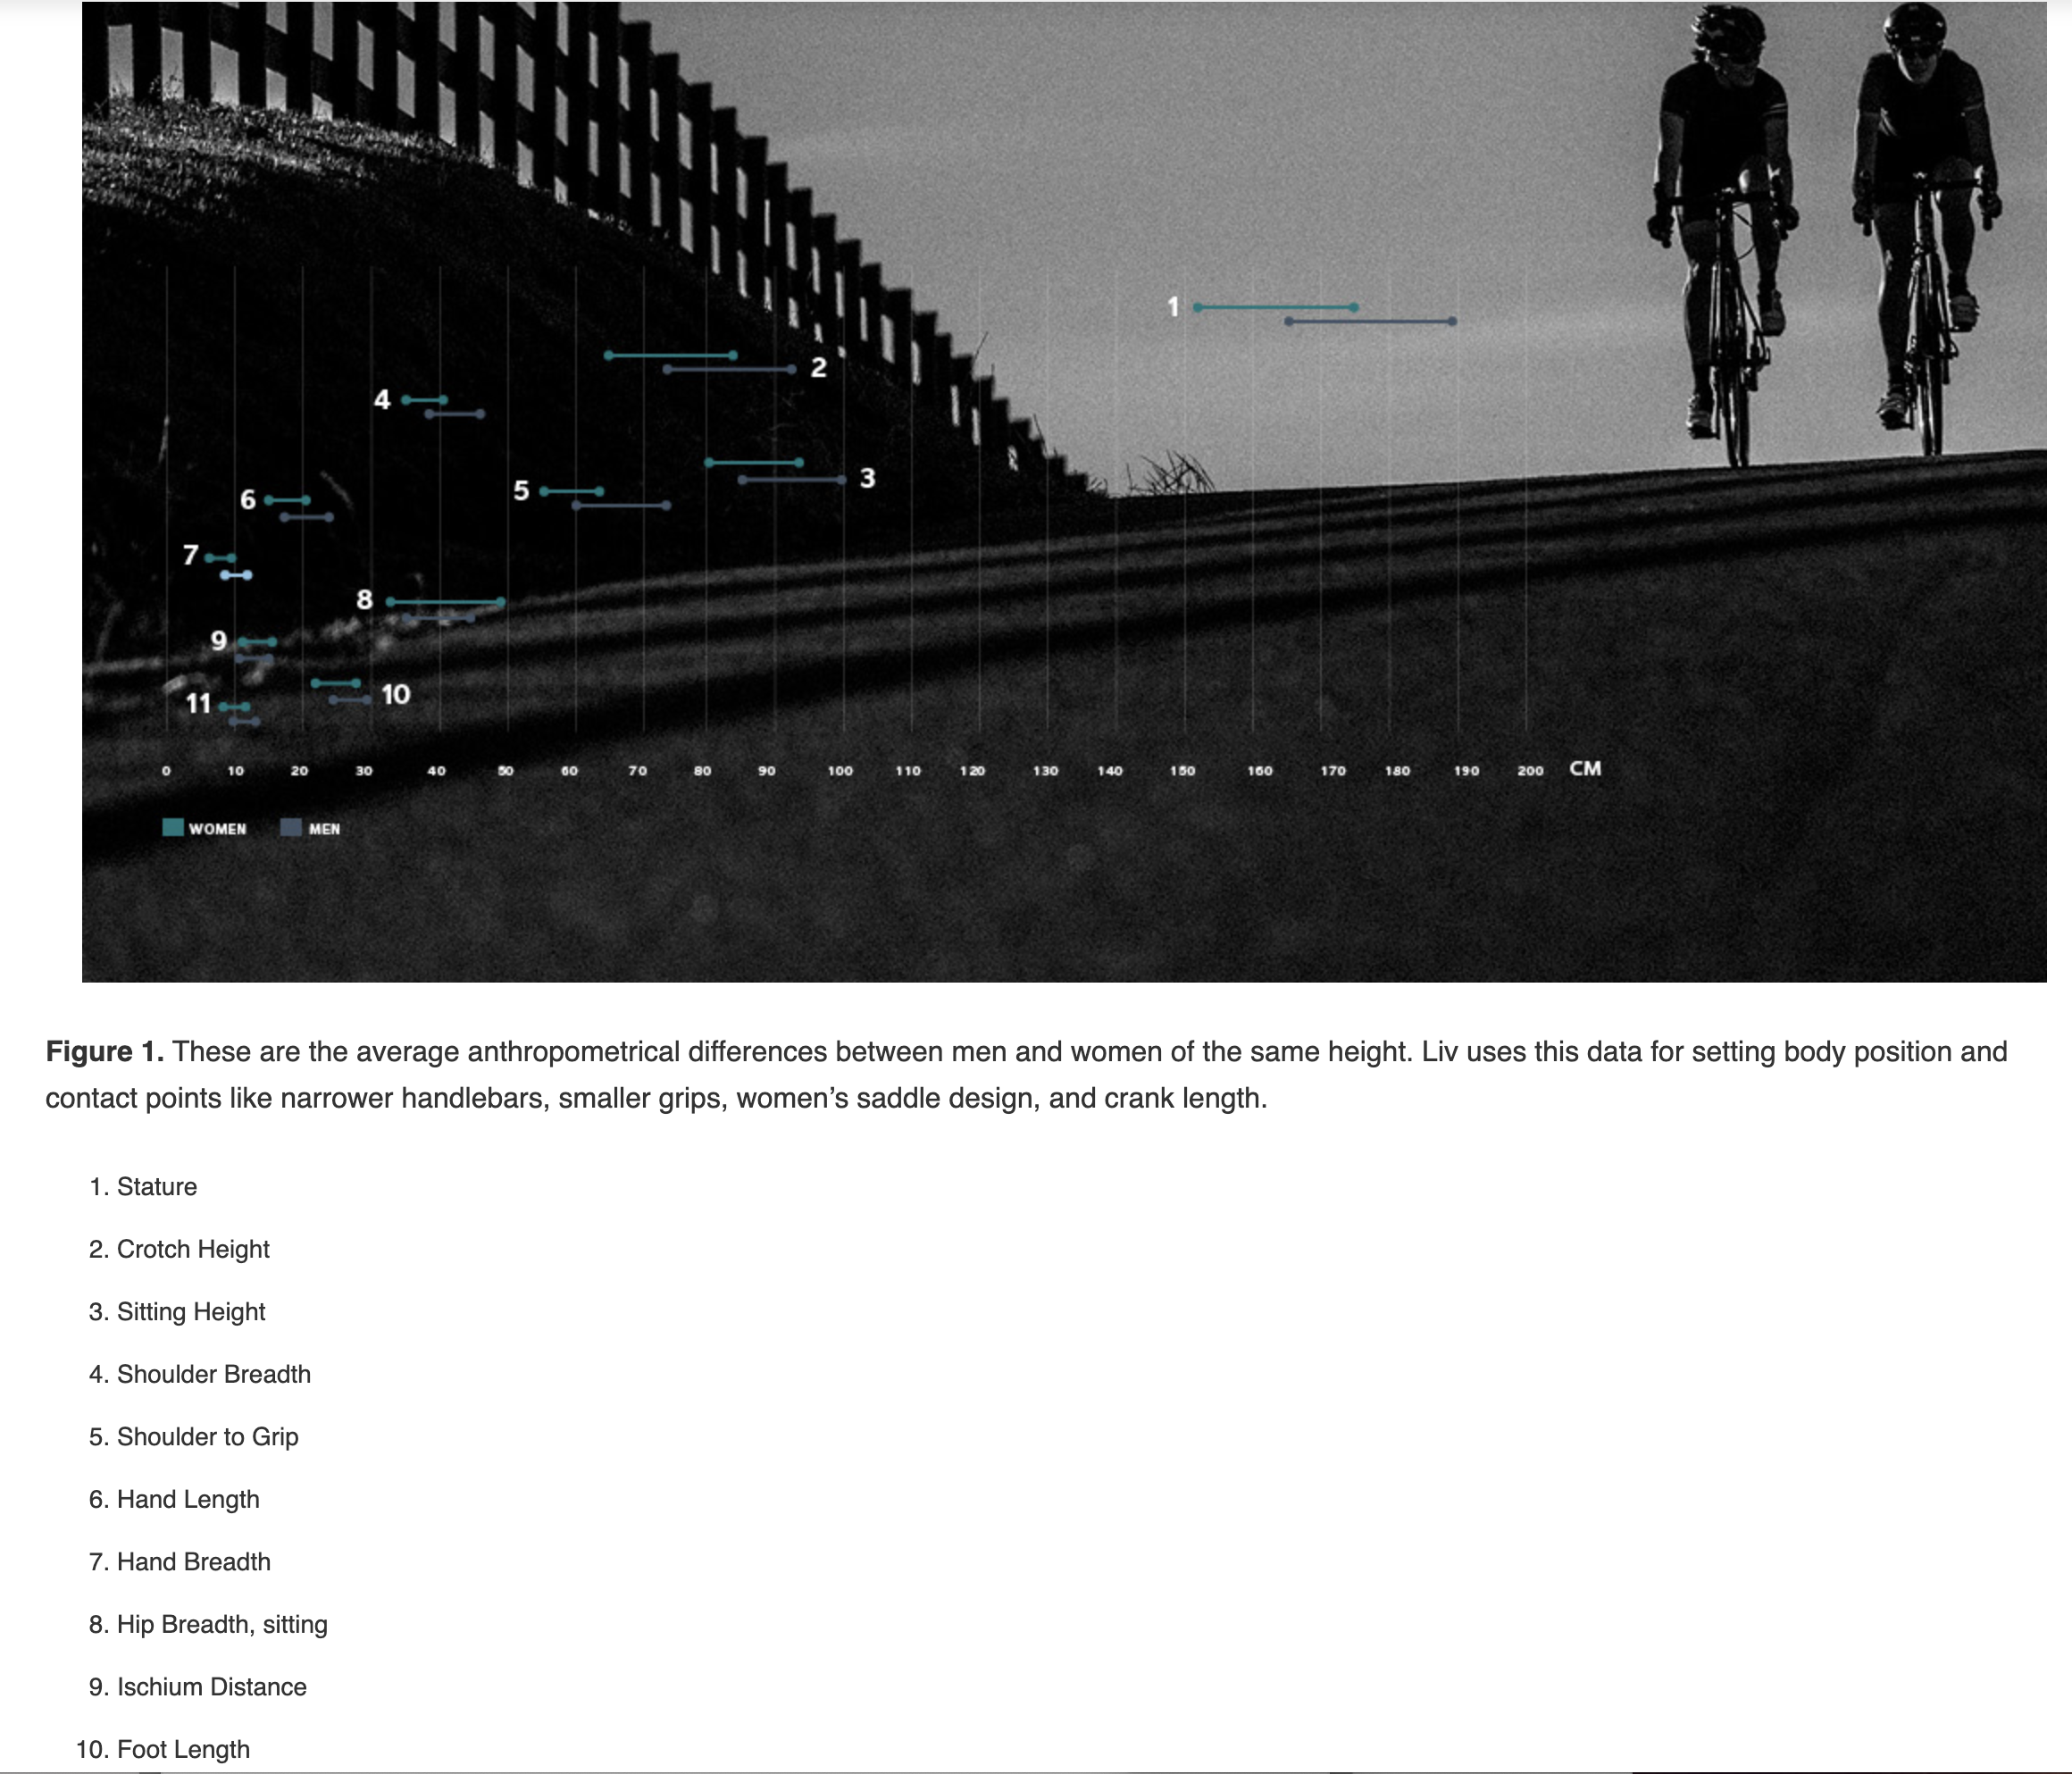Screen dimensions: 2072x1774
Task: Click the Crotch Height list item
Action: point(193,1249)
